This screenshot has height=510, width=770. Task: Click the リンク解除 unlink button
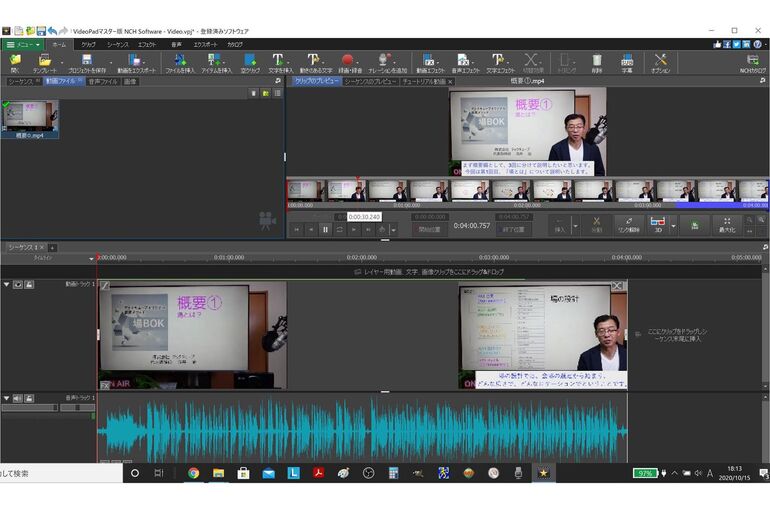pos(628,225)
